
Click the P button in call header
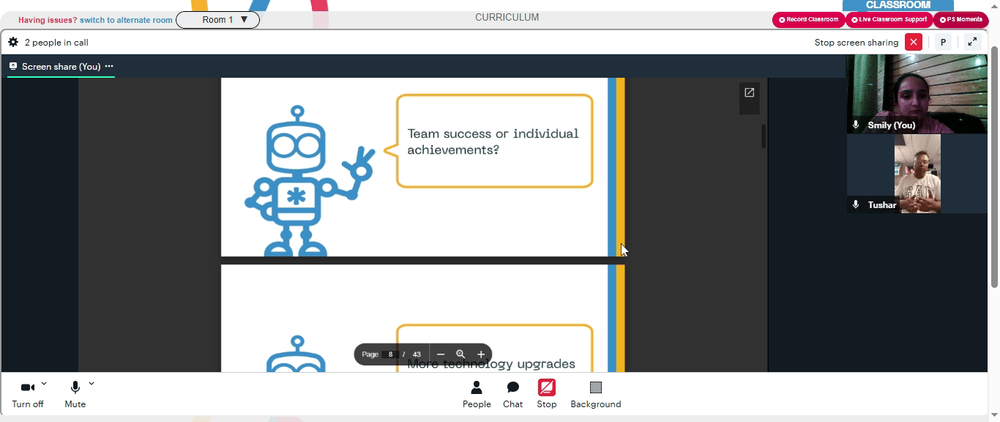(x=943, y=43)
